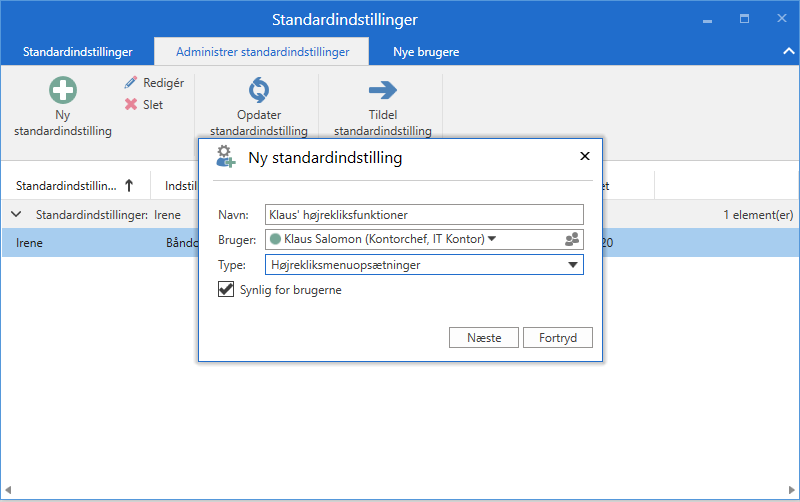Click into the Navn text field
Viewport: 800px width, 502px height.
pos(423,214)
